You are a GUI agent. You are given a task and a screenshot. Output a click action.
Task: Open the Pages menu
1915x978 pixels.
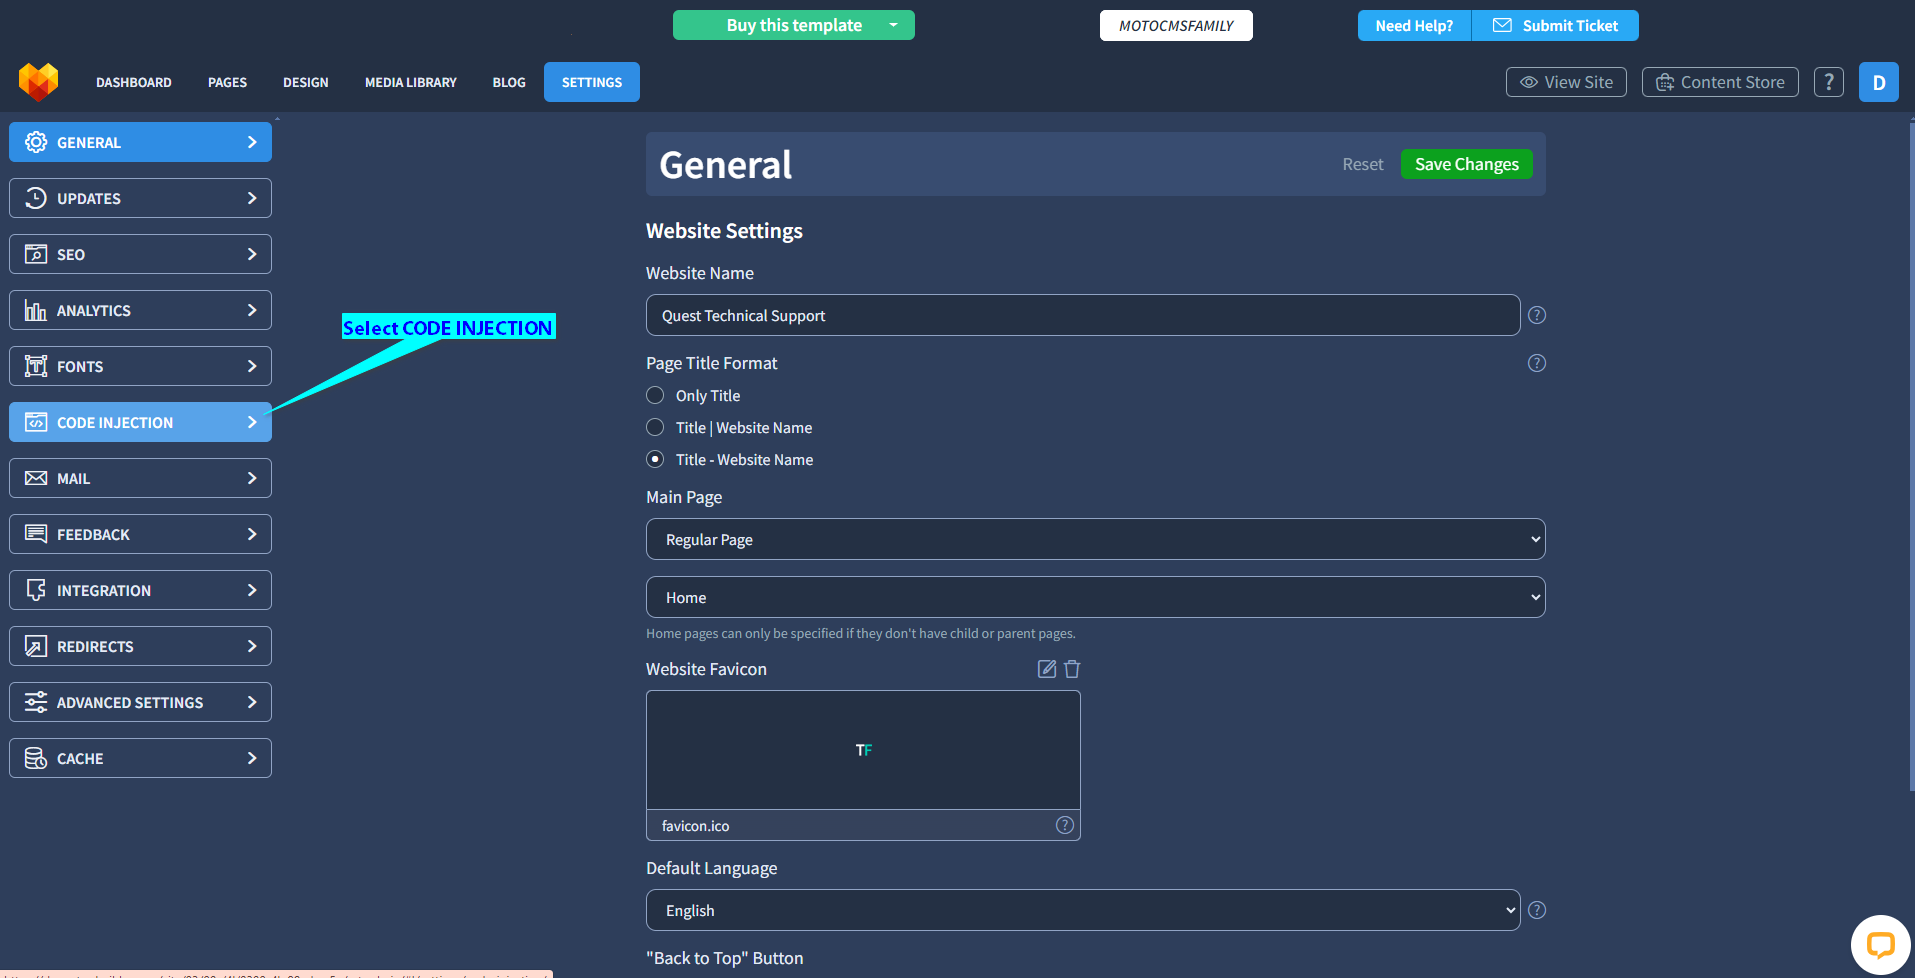227,82
